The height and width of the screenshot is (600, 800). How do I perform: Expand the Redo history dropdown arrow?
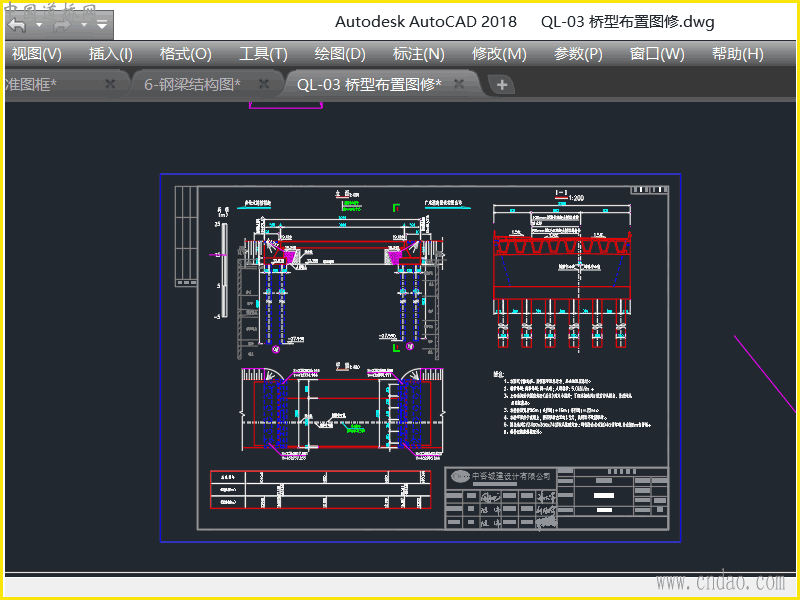pyautogui.click(x=84, y=24)
